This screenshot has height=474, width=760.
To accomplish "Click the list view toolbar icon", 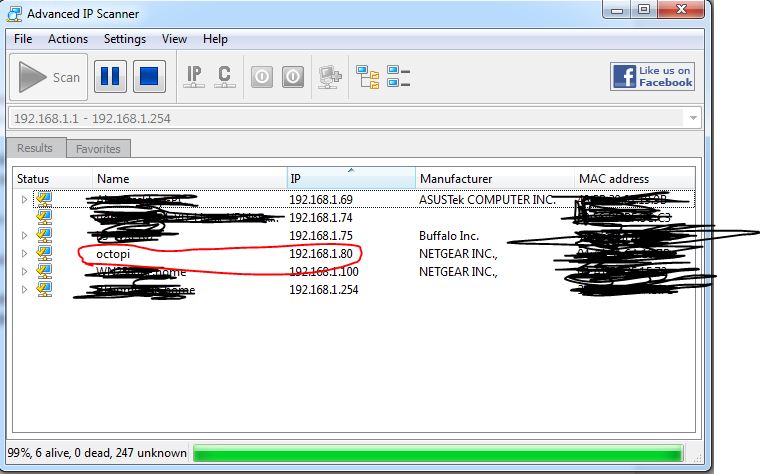I will 398,77.
